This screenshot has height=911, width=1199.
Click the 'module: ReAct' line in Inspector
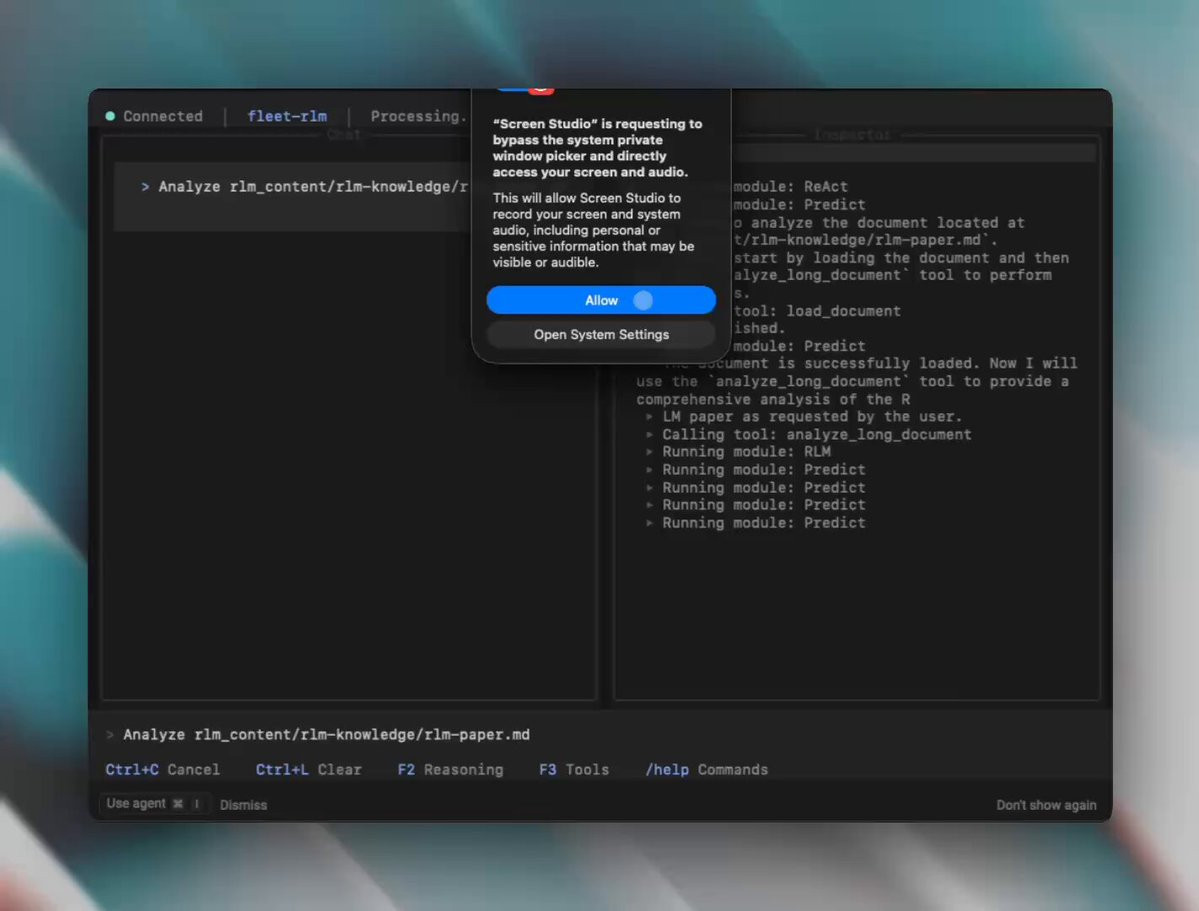790,187
